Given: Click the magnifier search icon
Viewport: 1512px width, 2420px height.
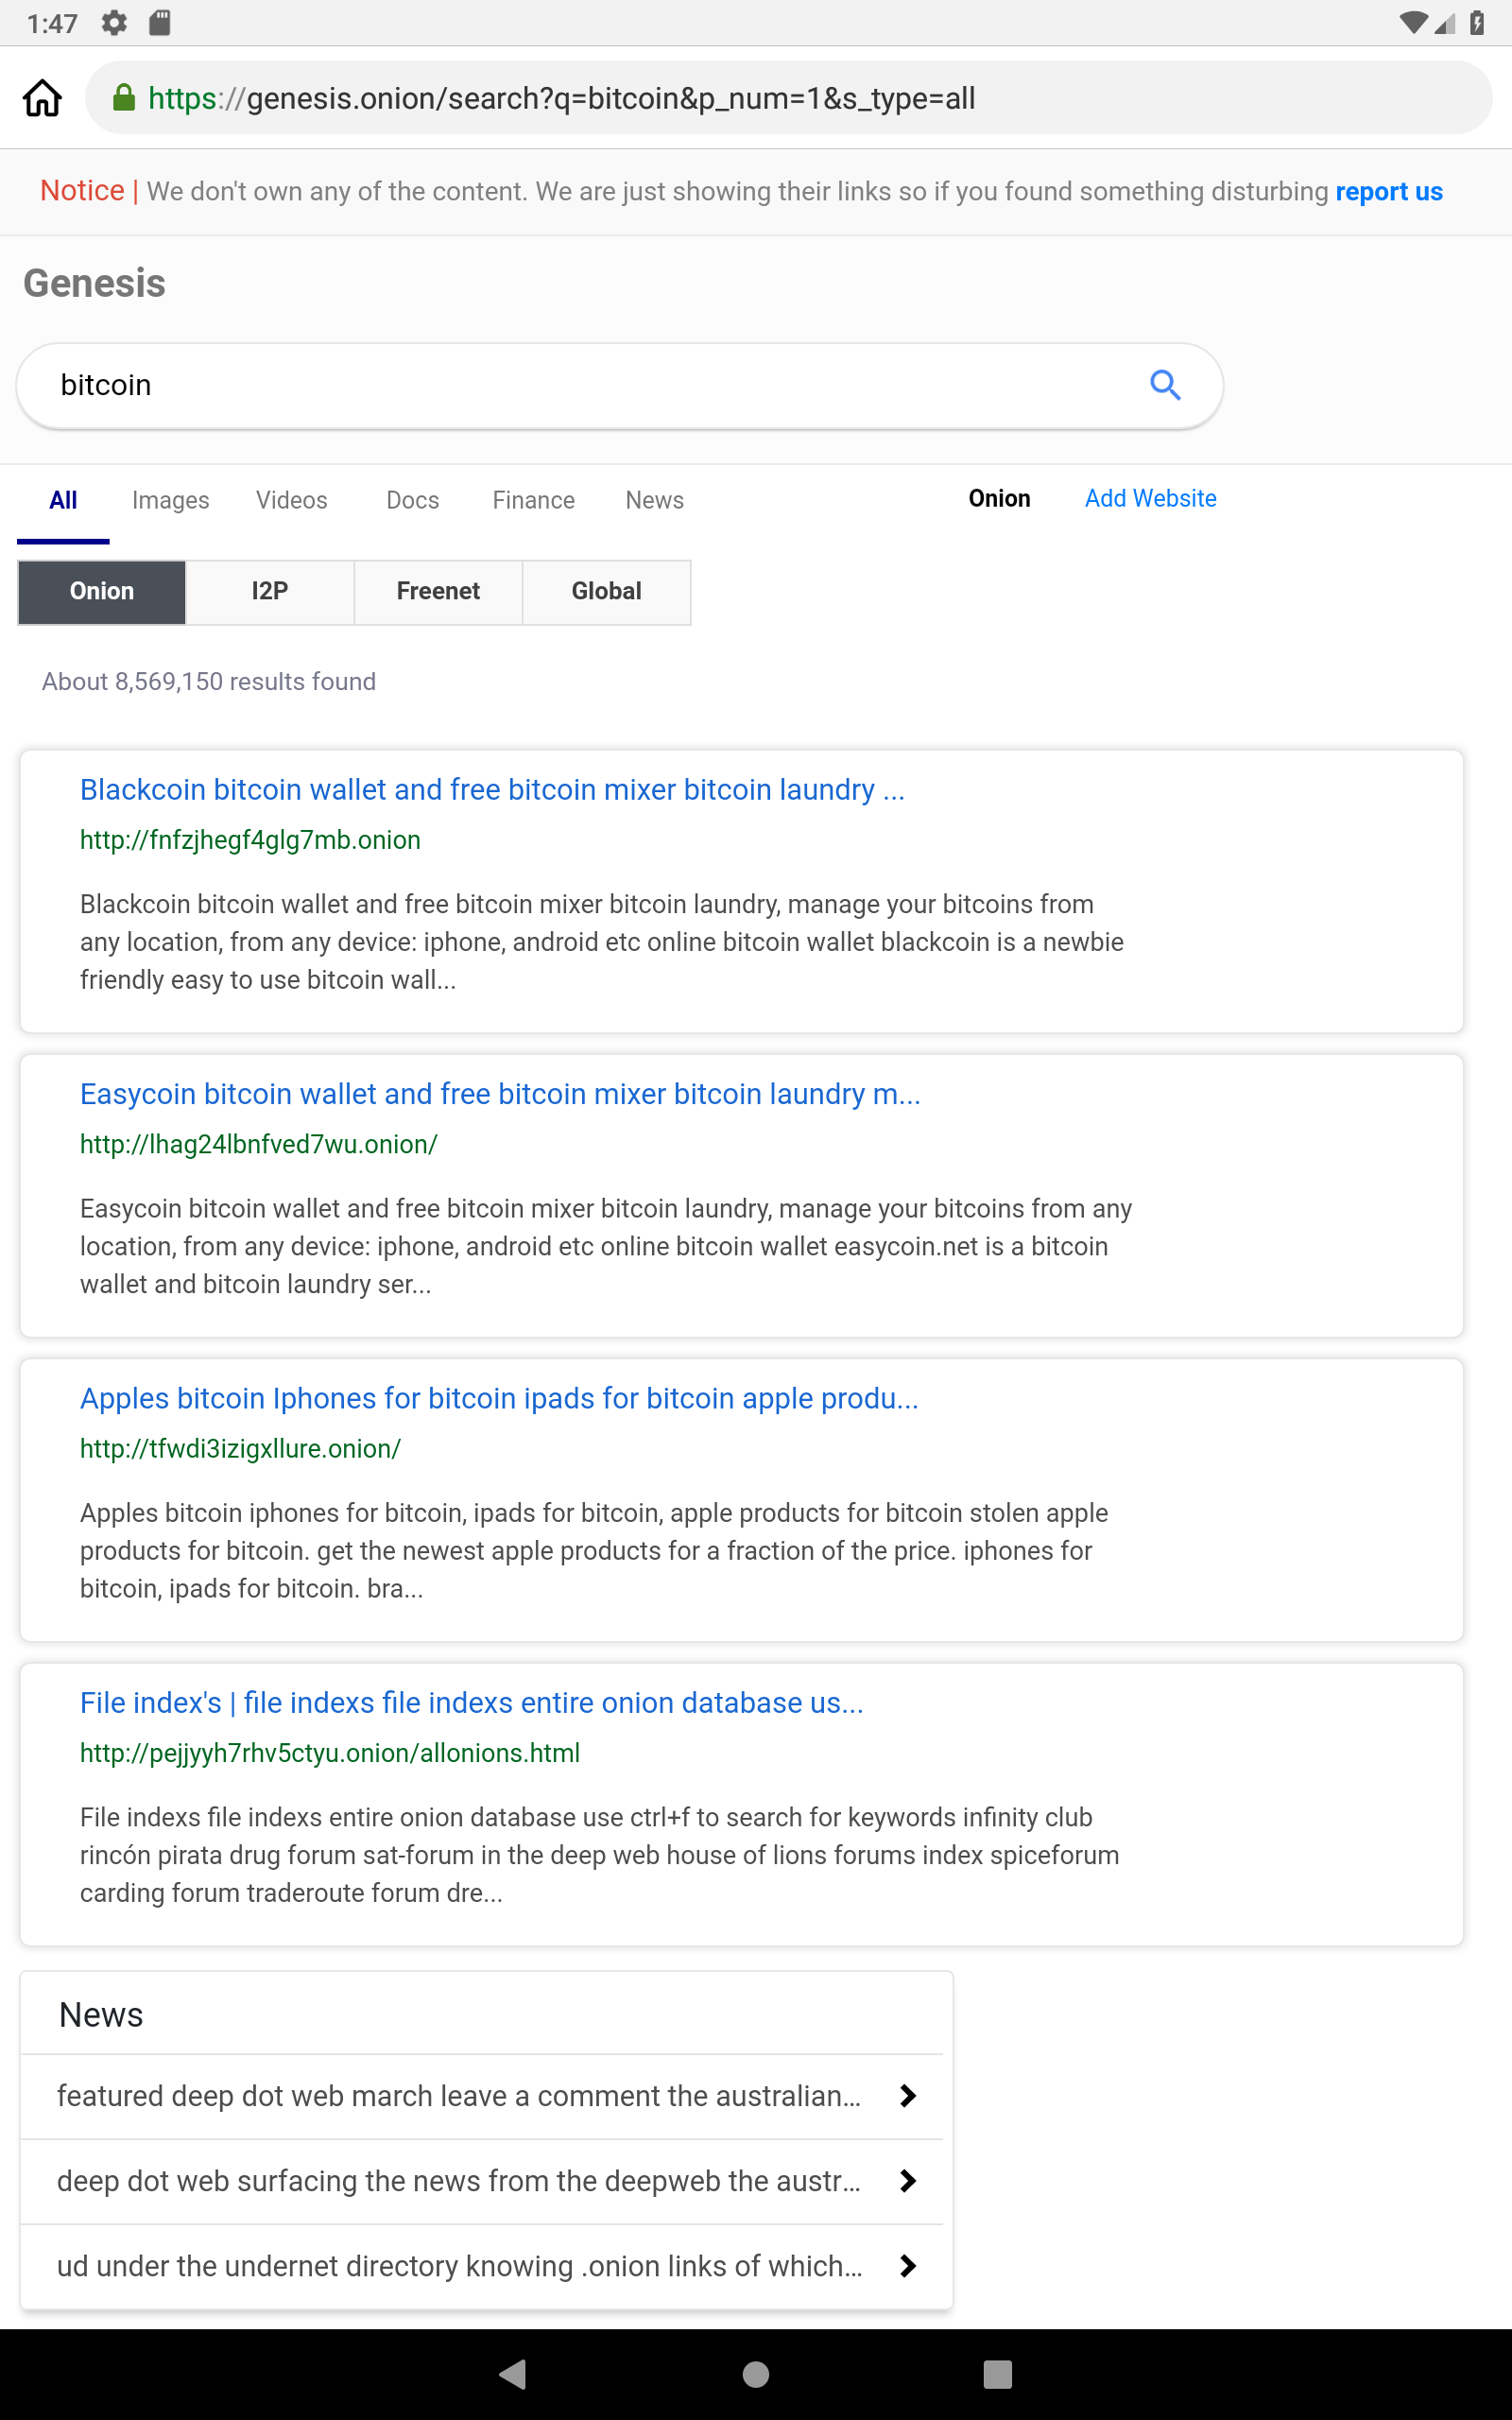Looking at the screenshot, I should 1165,385.
